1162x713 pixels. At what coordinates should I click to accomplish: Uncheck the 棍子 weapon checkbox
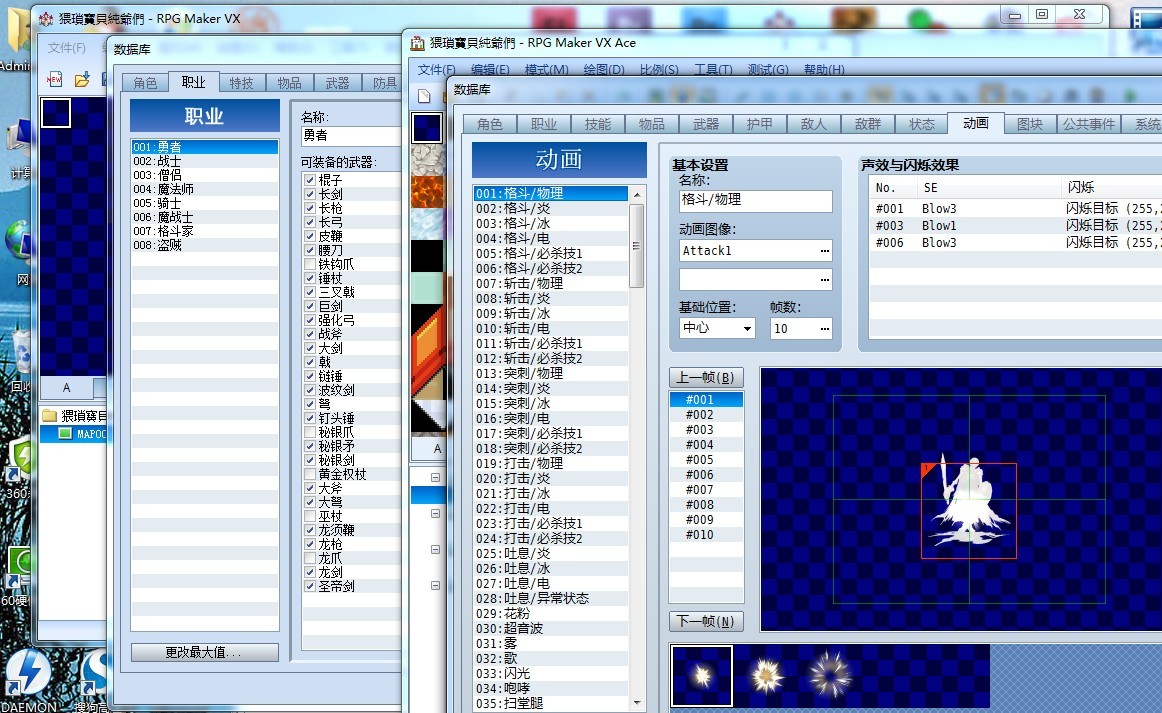310,180
